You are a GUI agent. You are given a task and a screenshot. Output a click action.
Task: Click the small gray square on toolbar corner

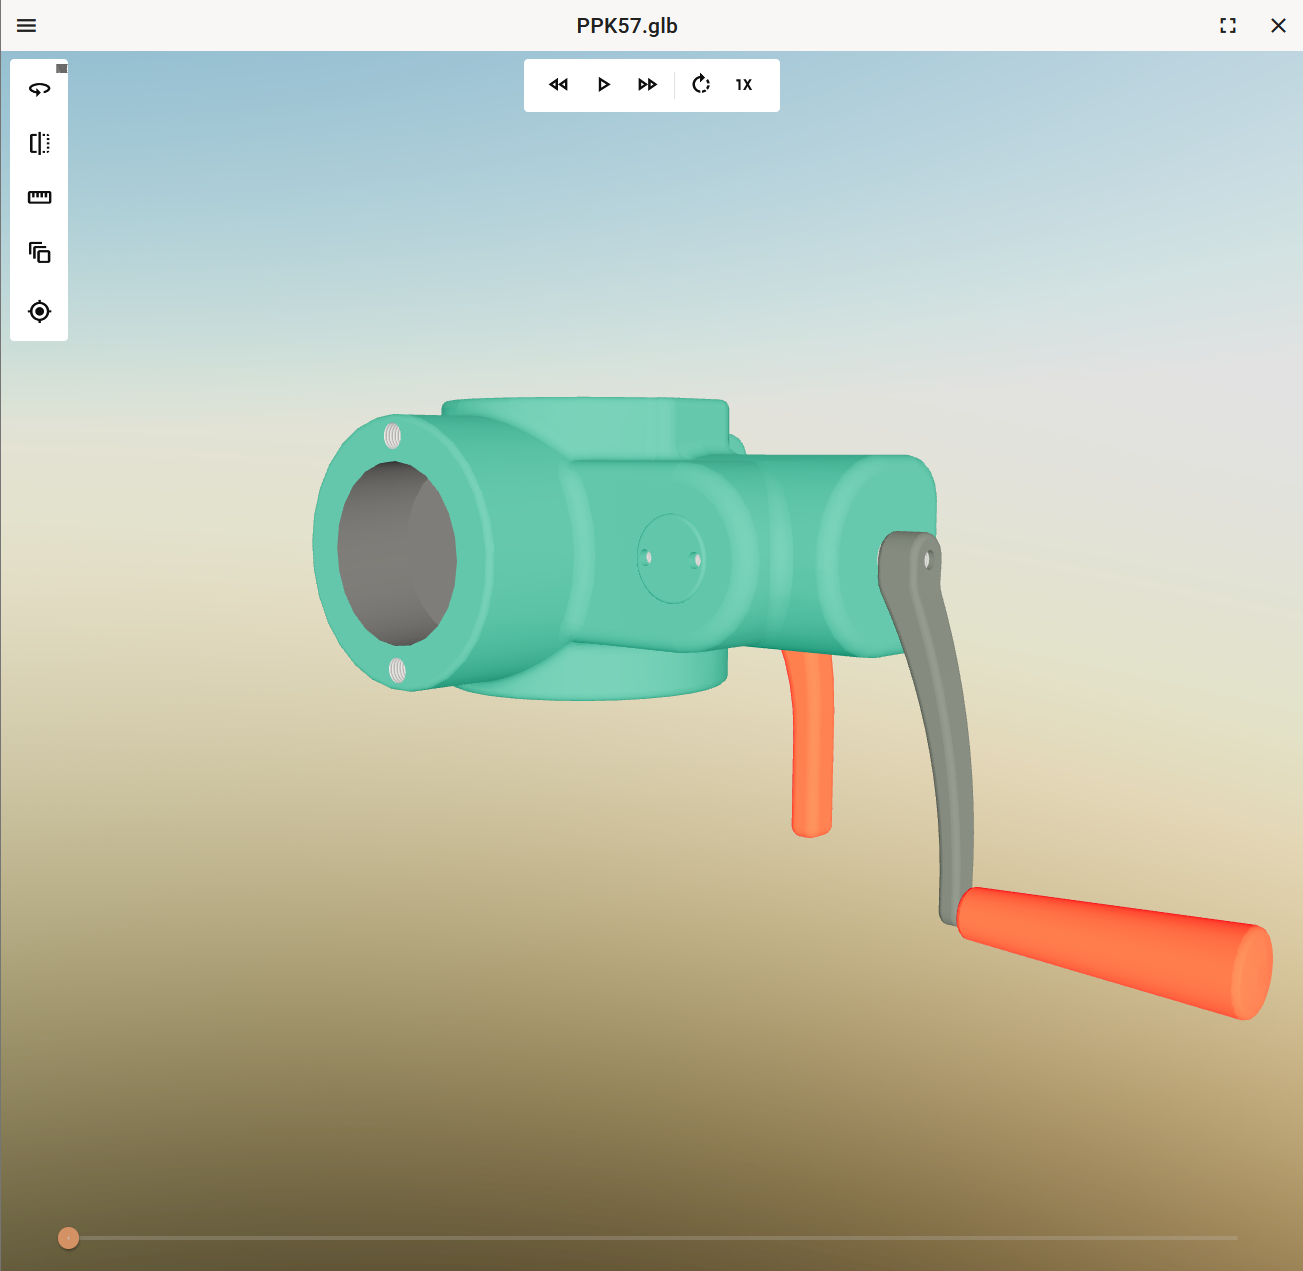point(62,68)
